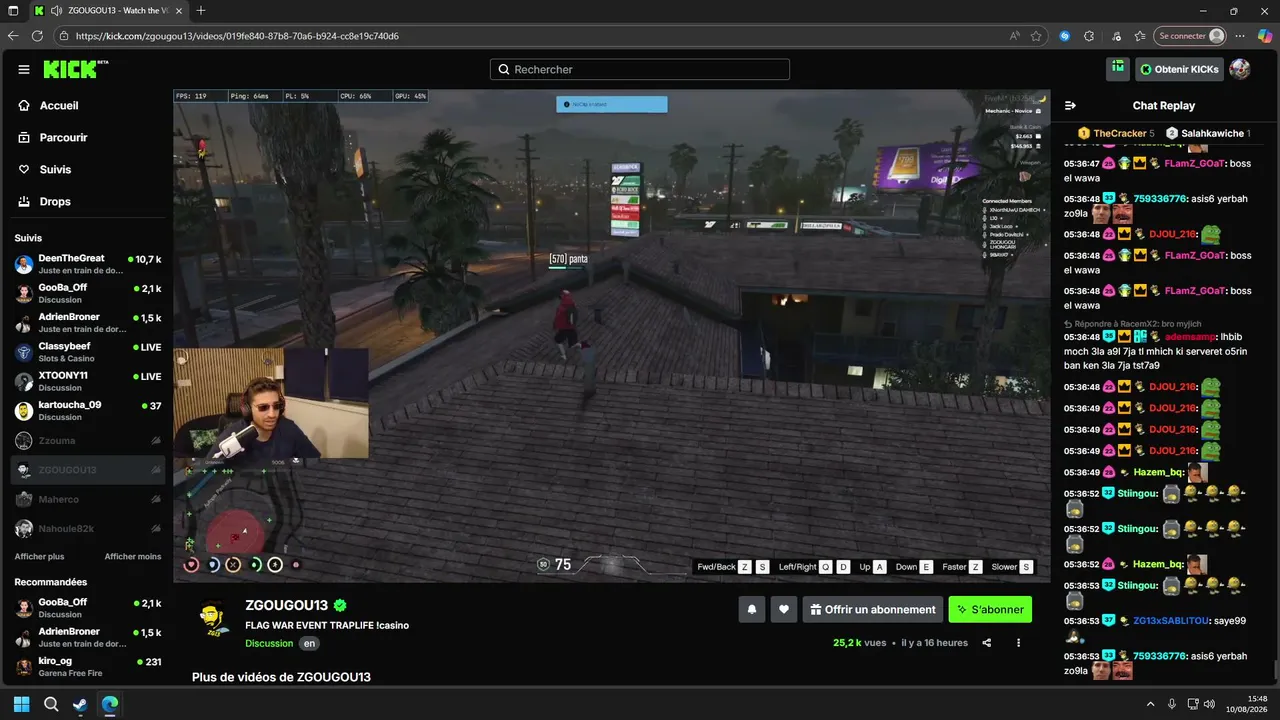This screenshot has height=720, width=1280.
Task: Click the media music-note toolbar icon
Action: [1116, 36]
